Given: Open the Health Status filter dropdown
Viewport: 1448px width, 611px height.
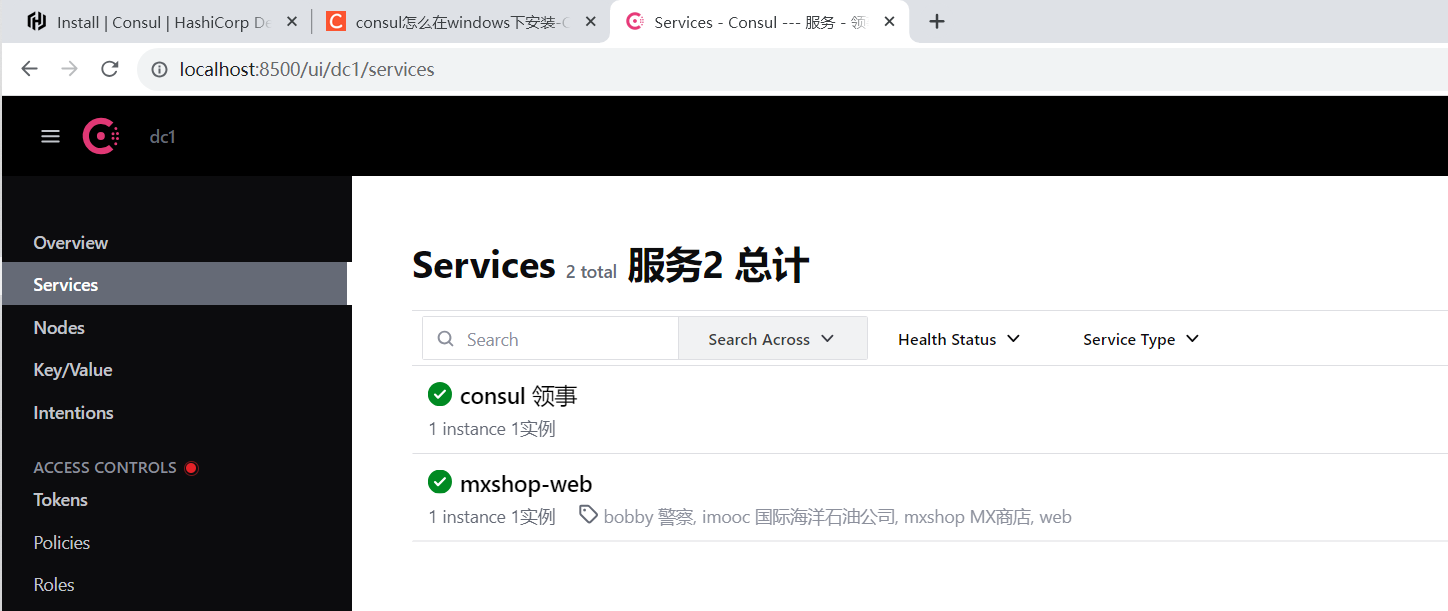Looking at the screenshot, I should [958, 339].
